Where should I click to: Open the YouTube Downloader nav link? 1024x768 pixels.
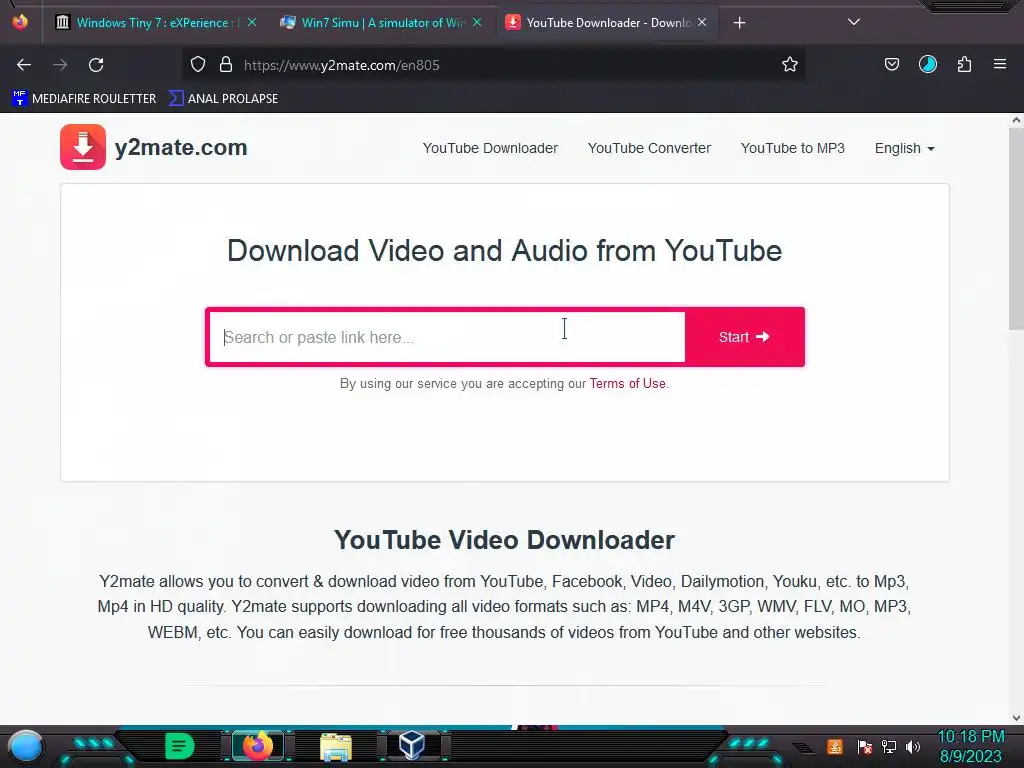click(490, 148)
